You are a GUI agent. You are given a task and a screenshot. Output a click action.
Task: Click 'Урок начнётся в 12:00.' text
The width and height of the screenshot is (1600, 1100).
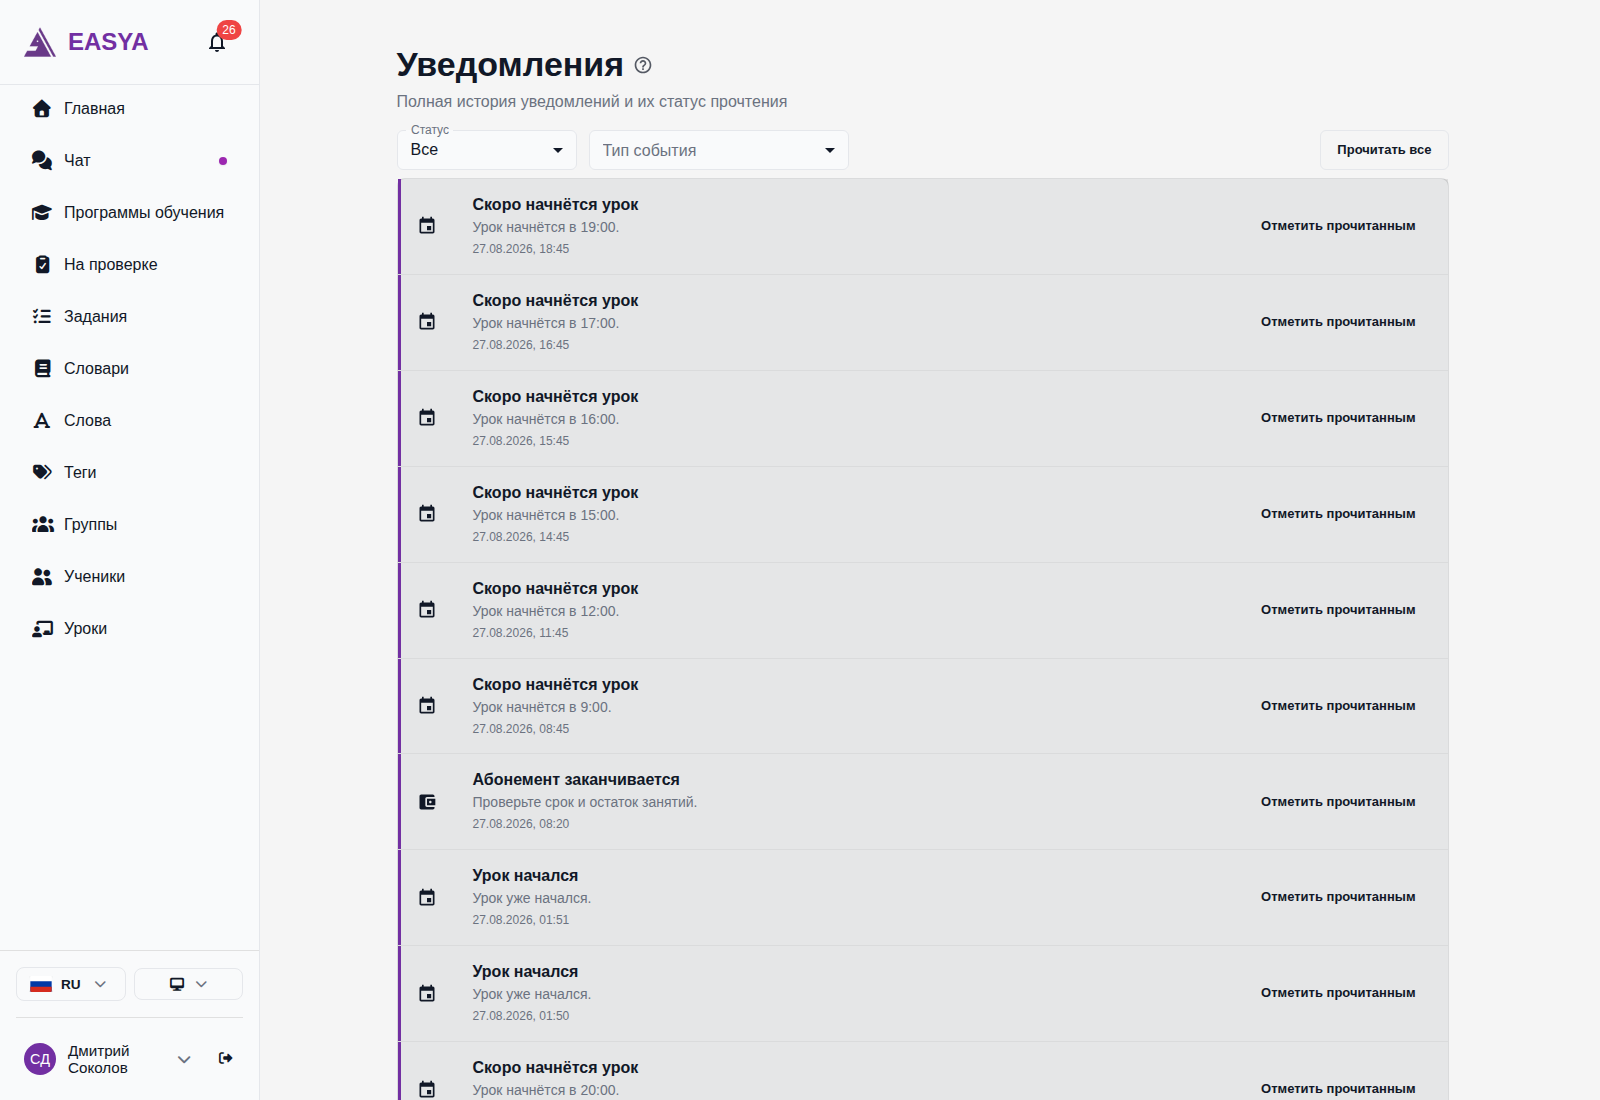(546, 612)
